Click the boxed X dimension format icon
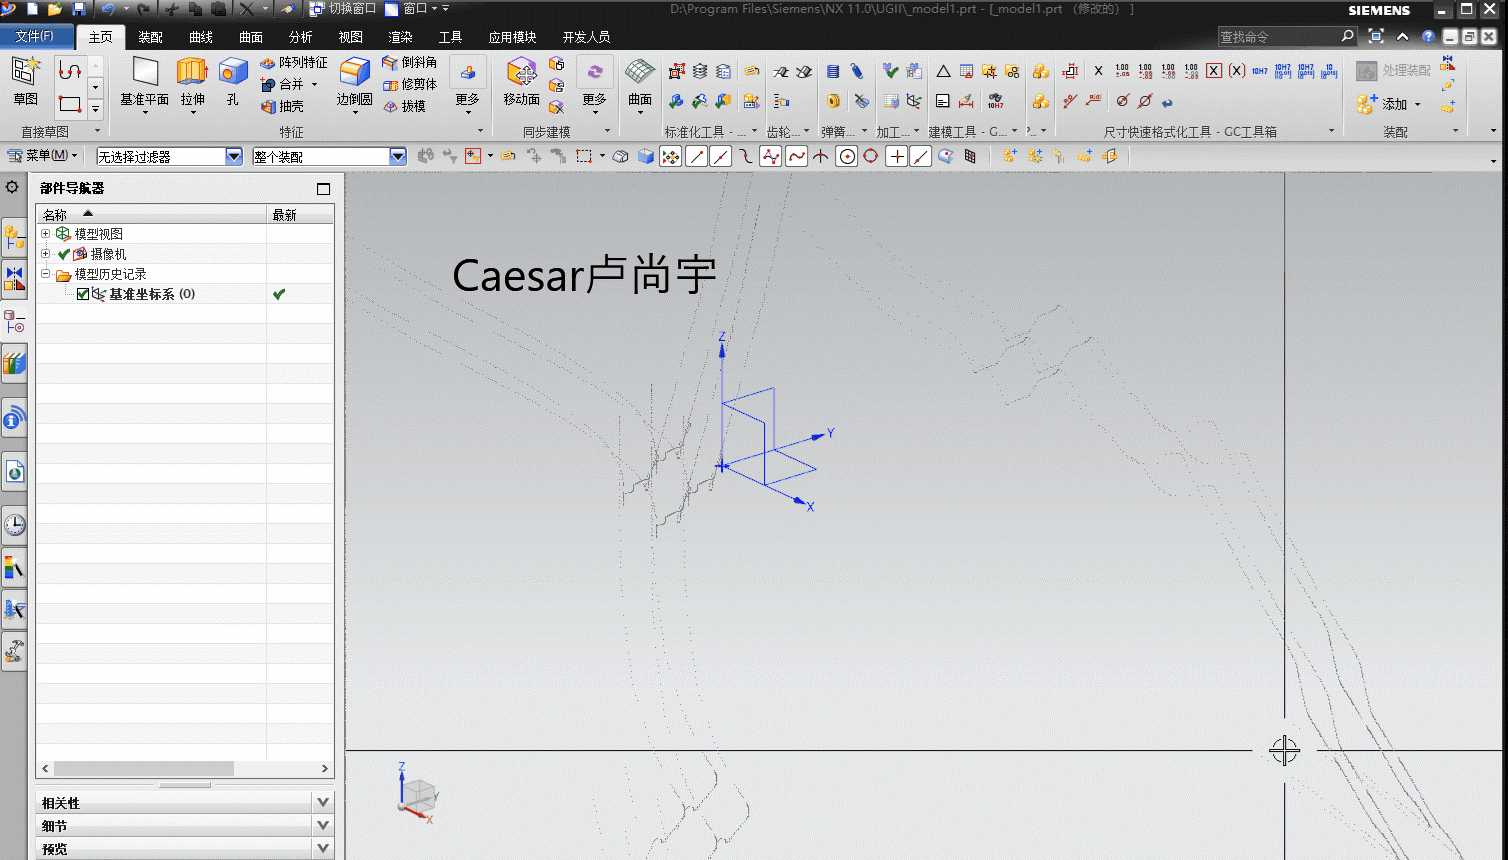 tap(1214, 71)
